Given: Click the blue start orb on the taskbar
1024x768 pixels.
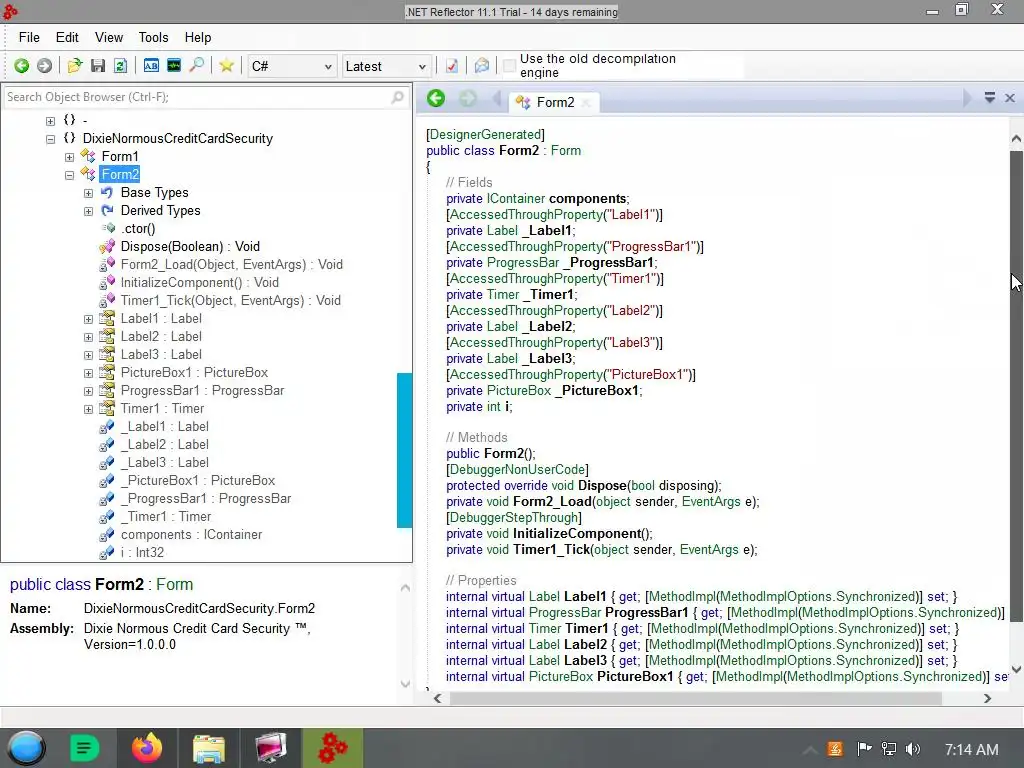Looking at the screenshot, I should [x=26, y=748].
